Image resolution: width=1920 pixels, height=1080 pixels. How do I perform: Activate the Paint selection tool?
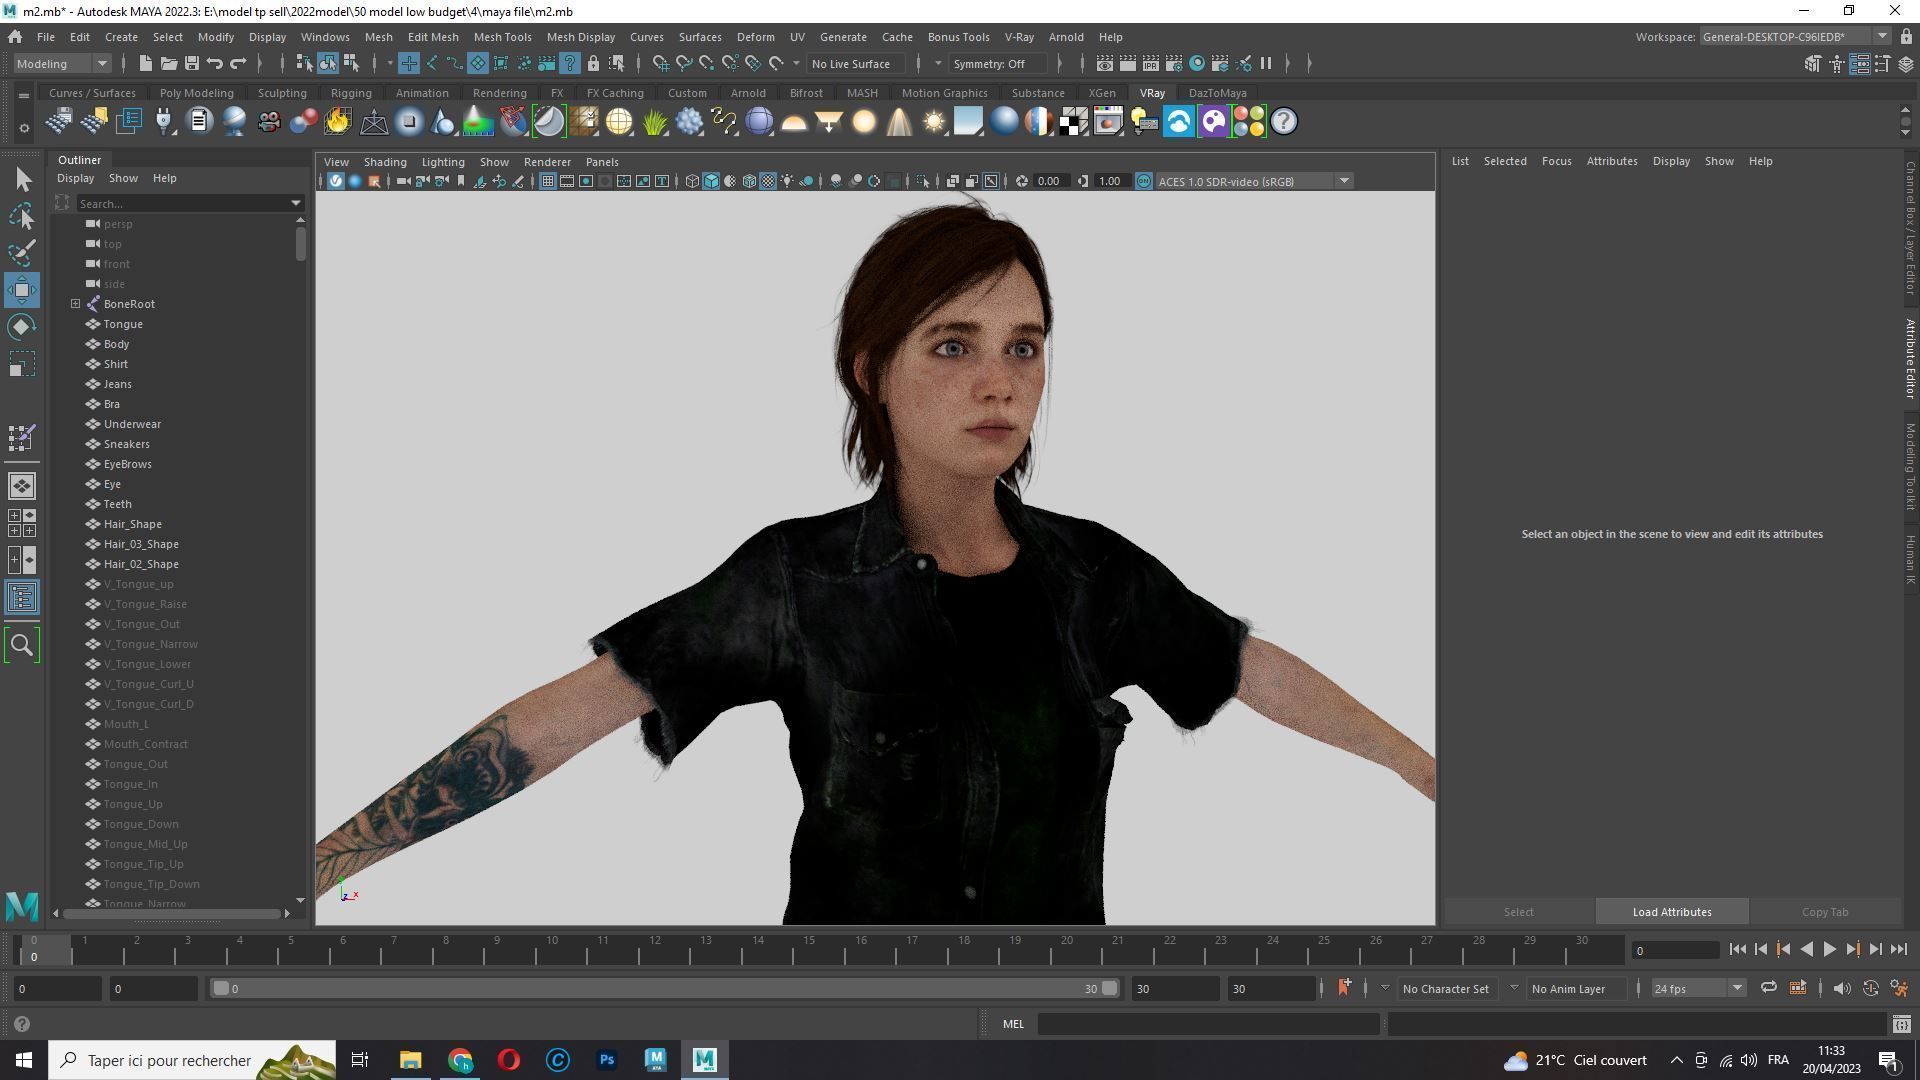click(x=22, y=252)
